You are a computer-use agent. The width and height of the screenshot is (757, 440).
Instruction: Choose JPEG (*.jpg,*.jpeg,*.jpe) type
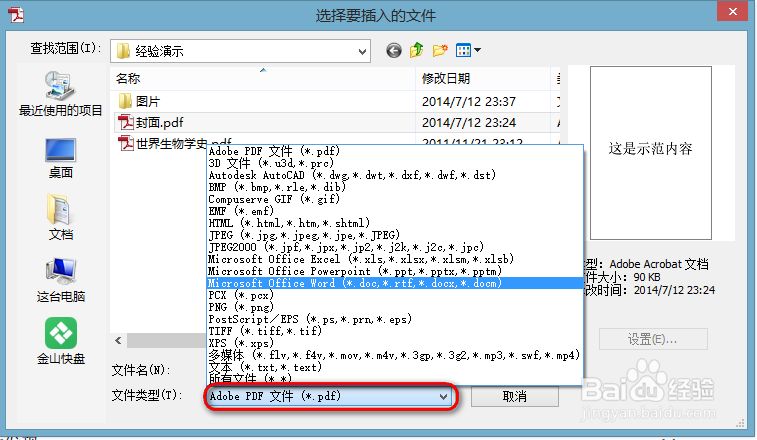tap(394, 235)
